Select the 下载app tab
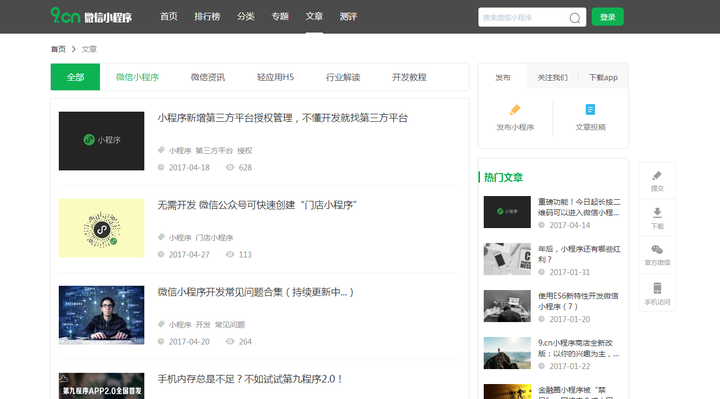The image size is (720, 399). tap(603, 77)
